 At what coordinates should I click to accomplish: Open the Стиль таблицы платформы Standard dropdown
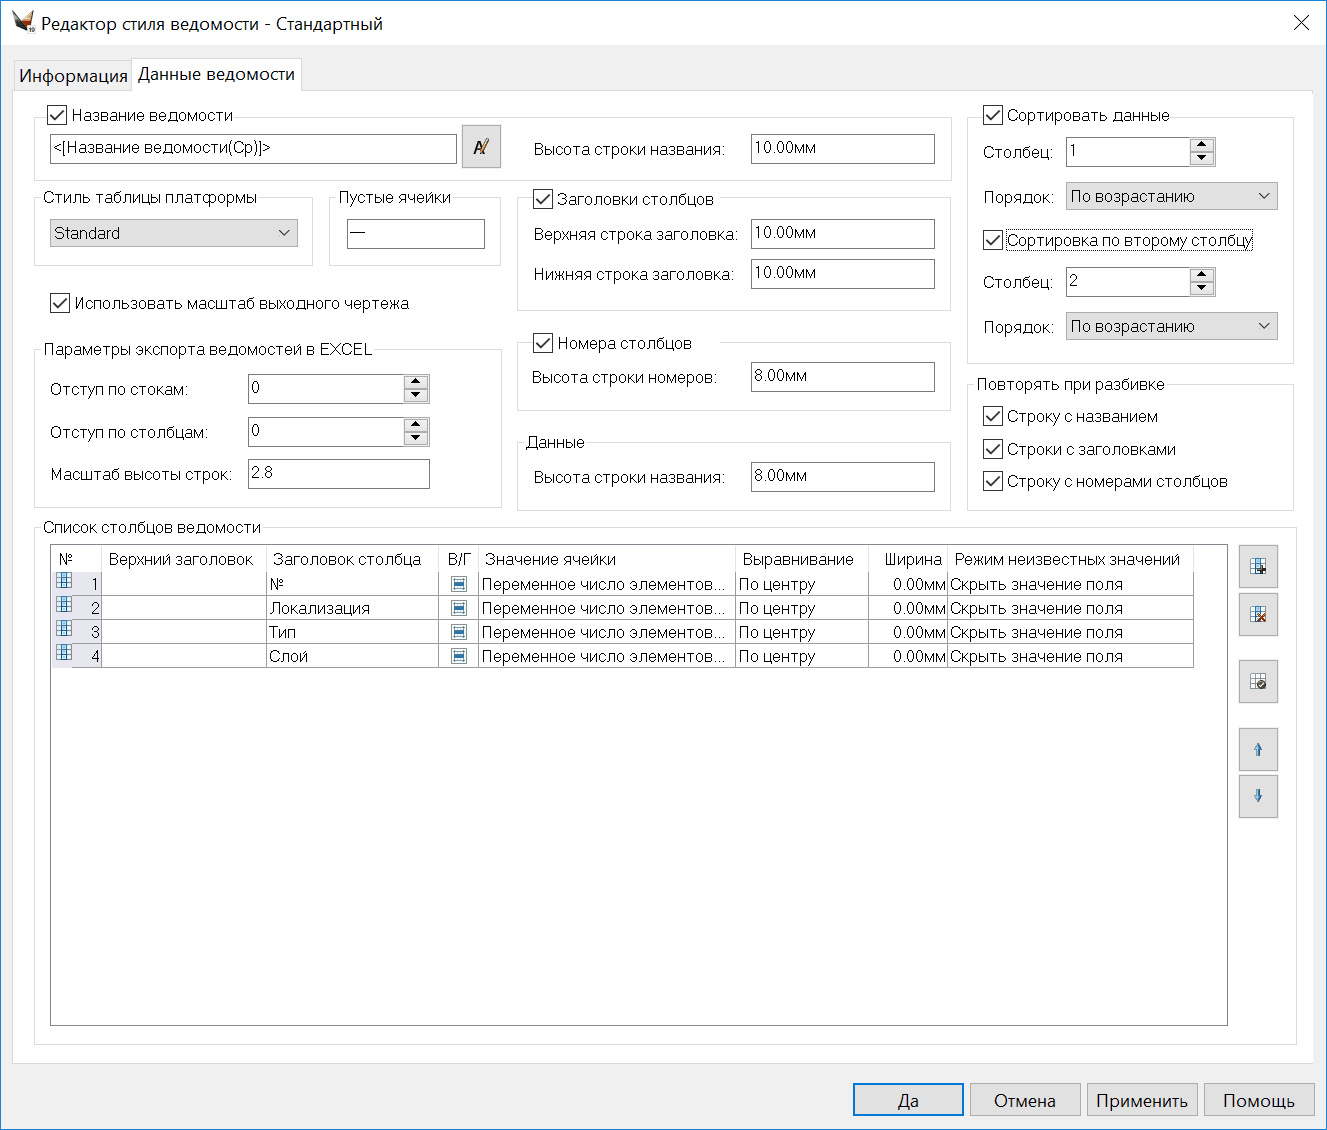point(174,233)
